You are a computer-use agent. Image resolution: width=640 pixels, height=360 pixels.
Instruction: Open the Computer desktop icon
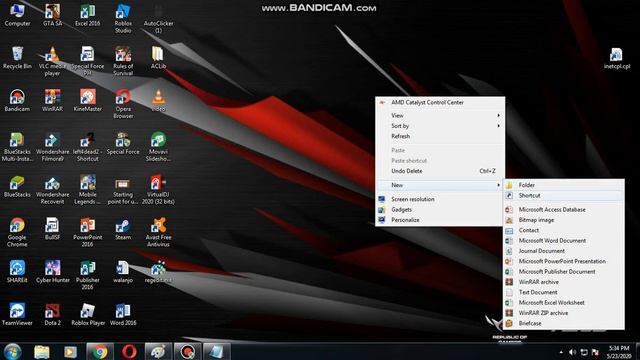(17, 16)
